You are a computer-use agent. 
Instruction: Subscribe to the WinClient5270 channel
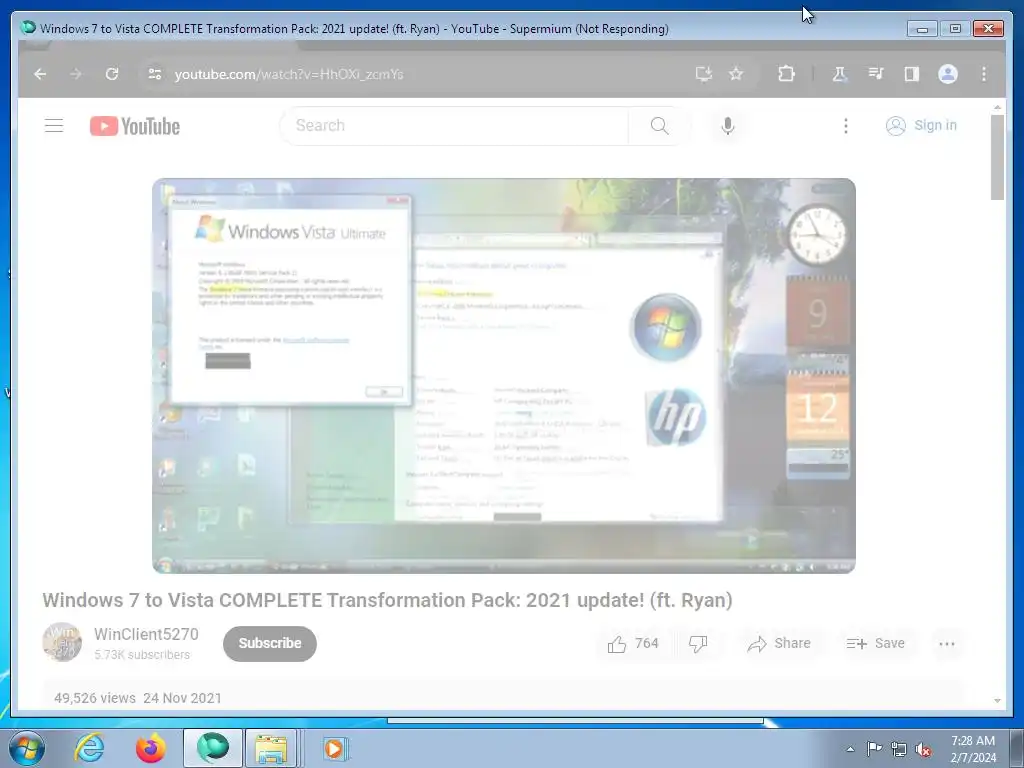click(x=270, y=643)
